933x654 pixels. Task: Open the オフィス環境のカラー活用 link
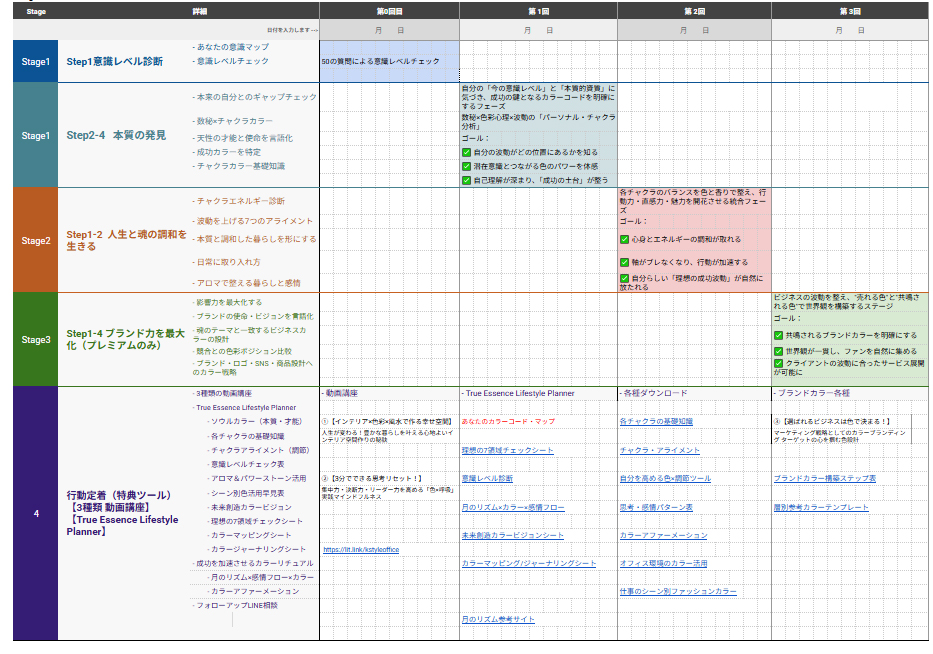pos(663,564)
